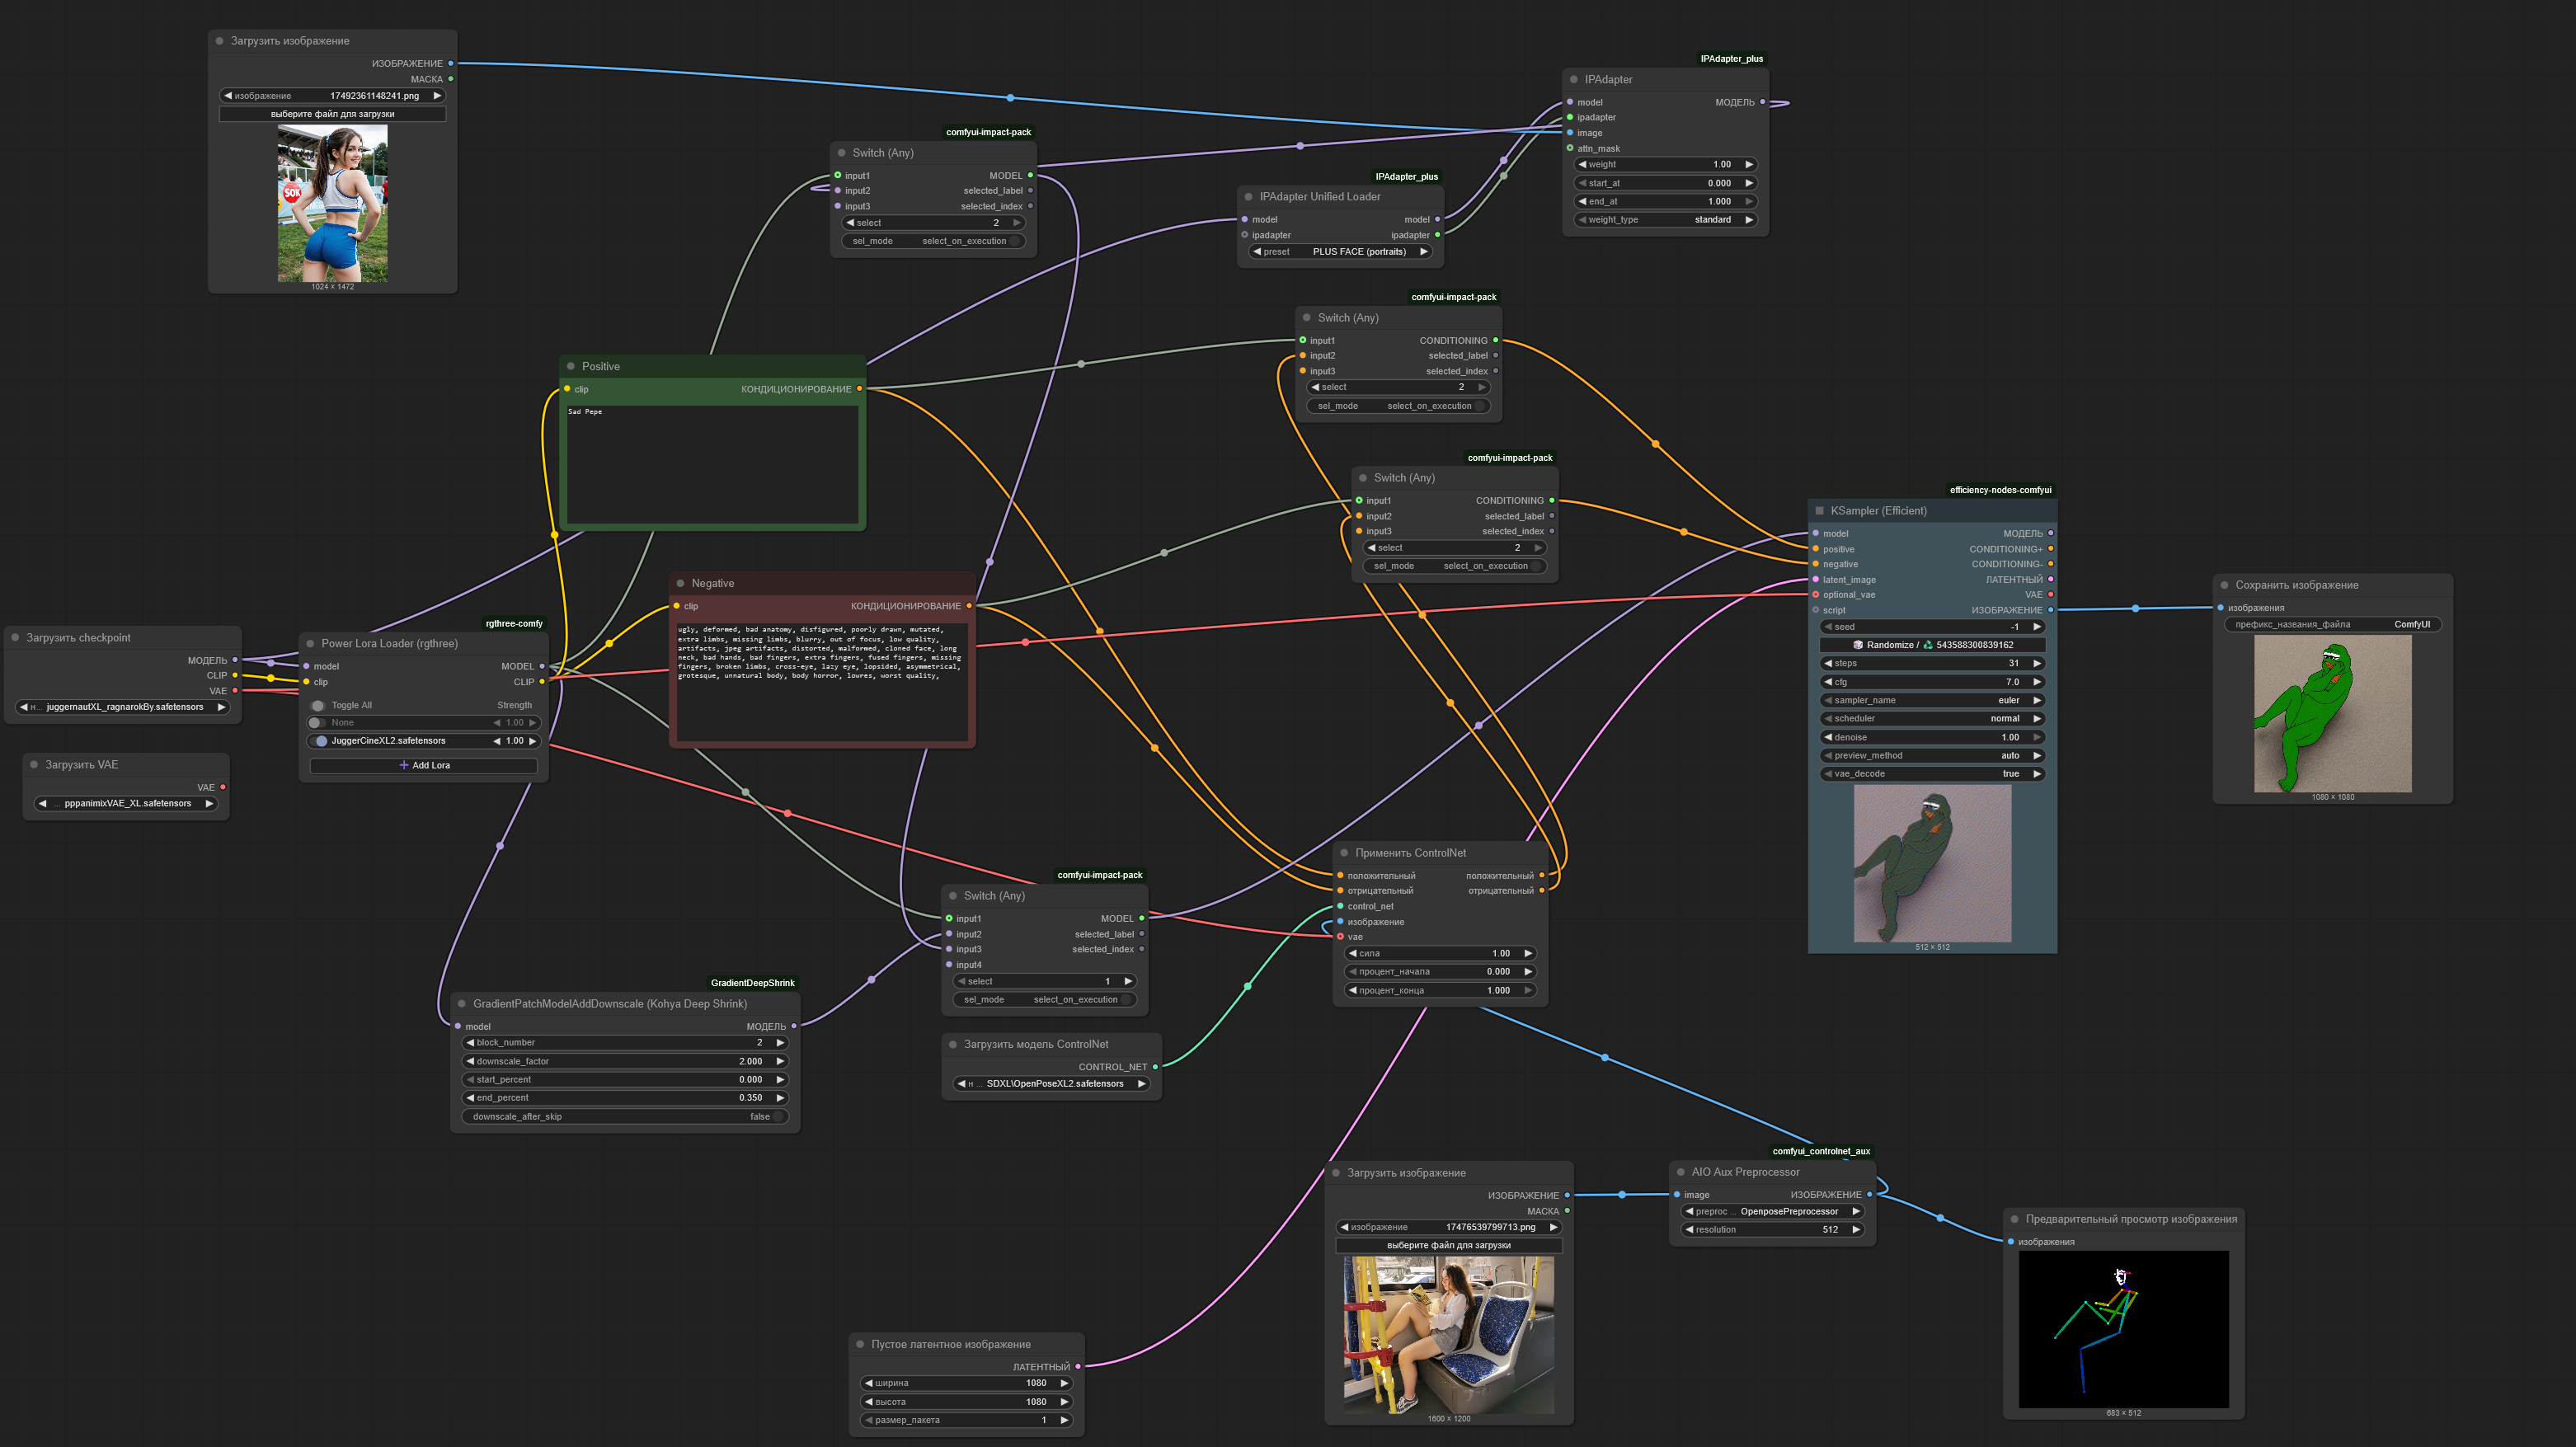Click the left arrow on ширина in the empty latent node
This screenshot has width=2576, height=1447.
tap(868, 1383)
